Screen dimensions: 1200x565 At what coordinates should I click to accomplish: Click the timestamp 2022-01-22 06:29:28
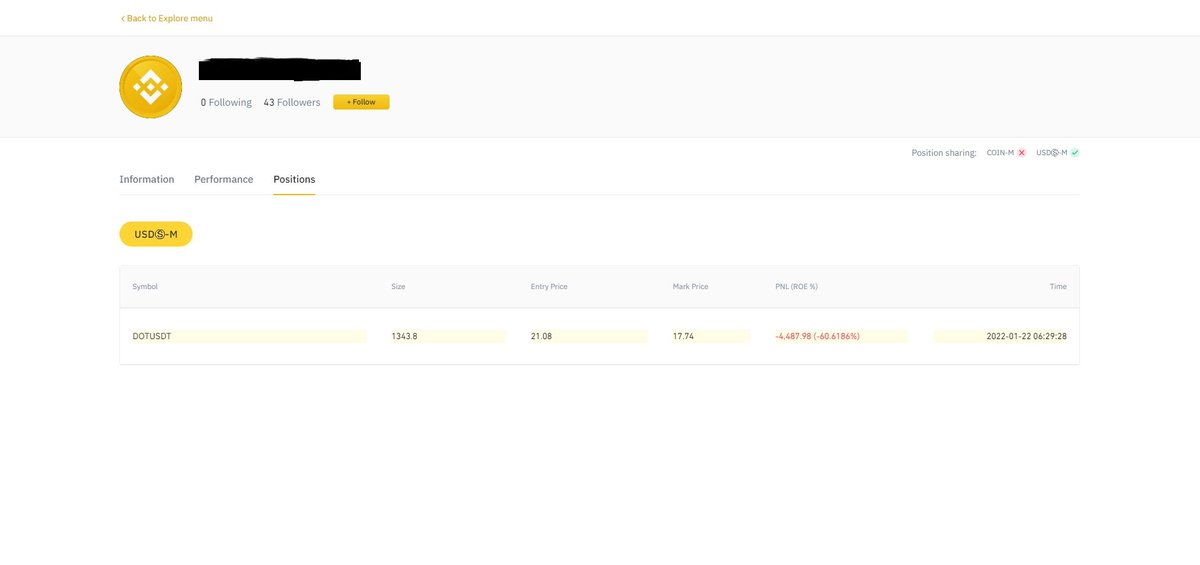pos(1027,336)
